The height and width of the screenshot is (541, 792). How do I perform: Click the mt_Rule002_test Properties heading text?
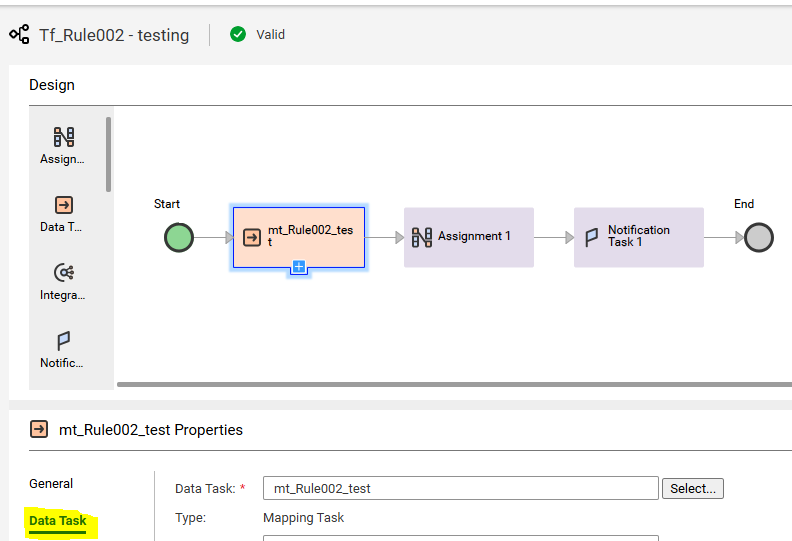pyautogui.click(x=151, y=430)
